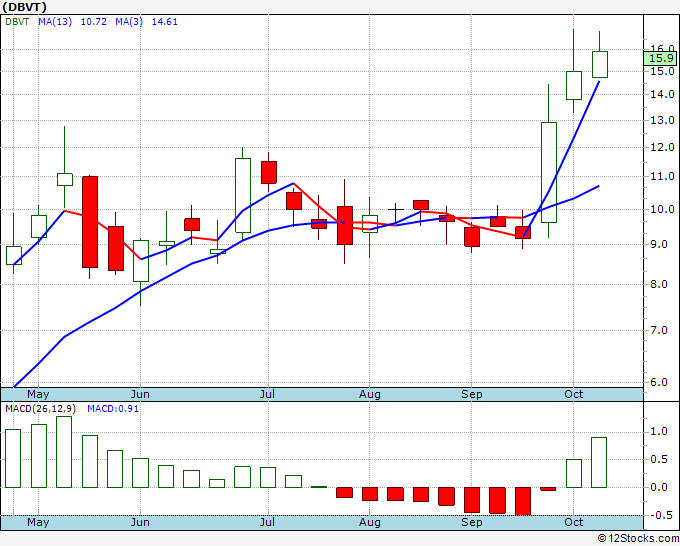Click May on the MACD panel time axis
Image resolution: width=680 pixels, height=546 pixels.
click(38, 522)
